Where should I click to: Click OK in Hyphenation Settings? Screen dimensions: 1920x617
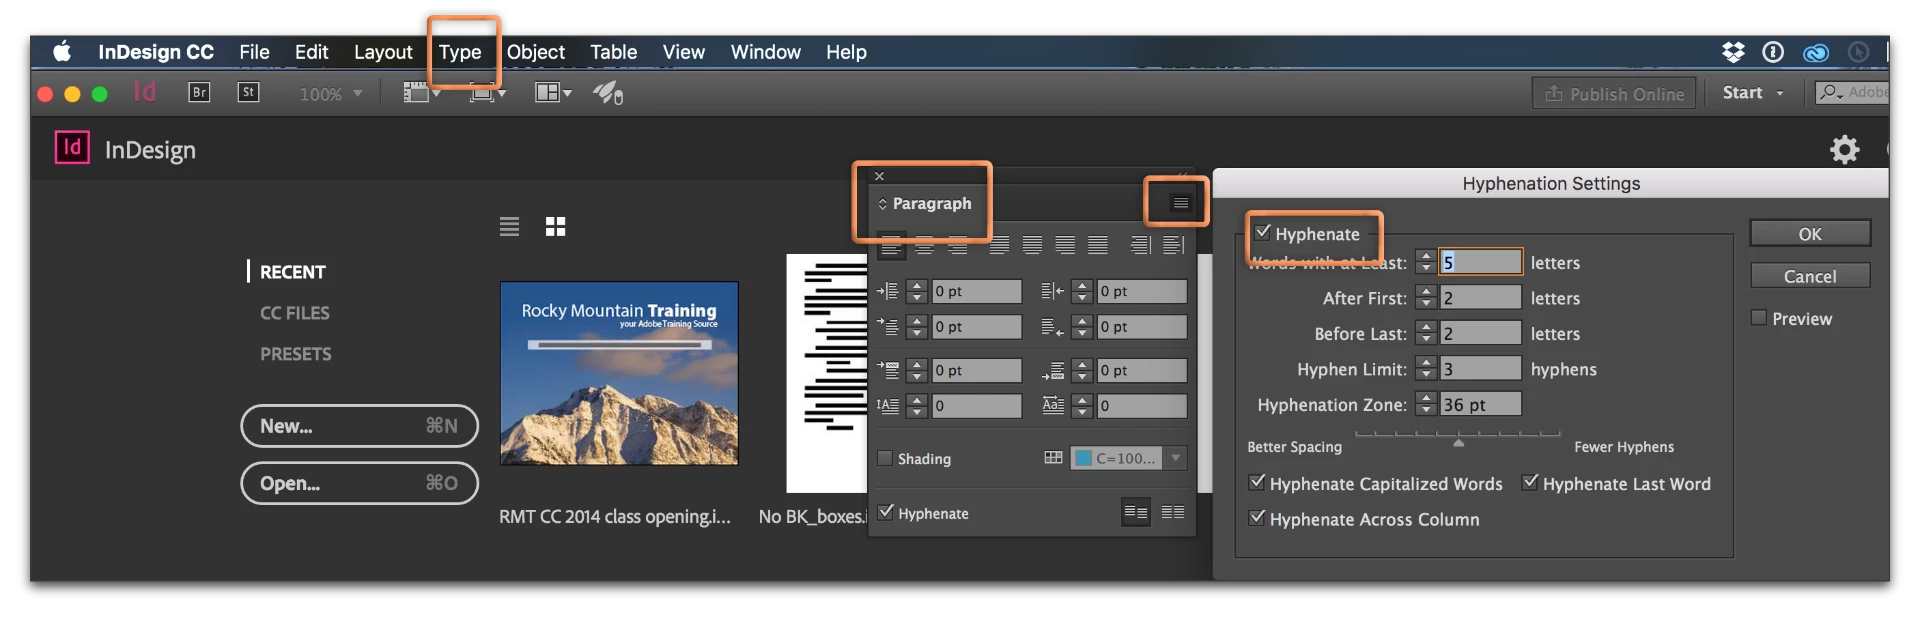1810,233
